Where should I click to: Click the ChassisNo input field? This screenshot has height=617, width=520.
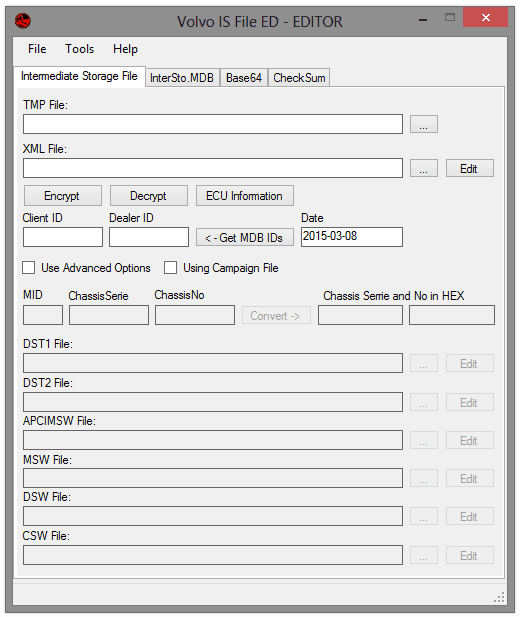click(194, 315)
